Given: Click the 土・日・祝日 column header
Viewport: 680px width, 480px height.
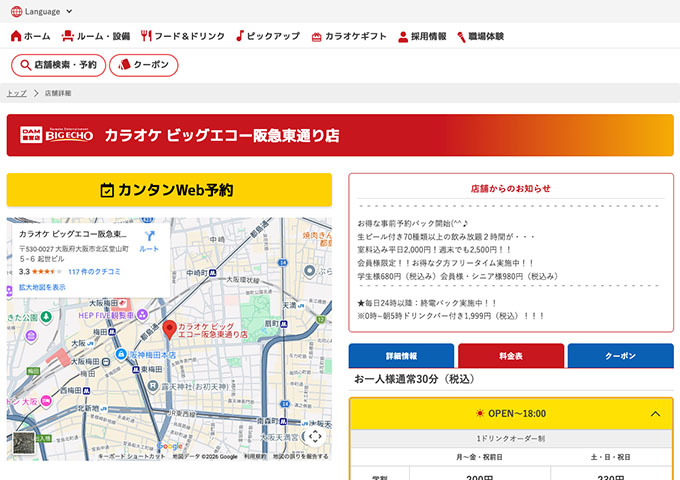Looking at the screenshot, I should tap(611, 457).
